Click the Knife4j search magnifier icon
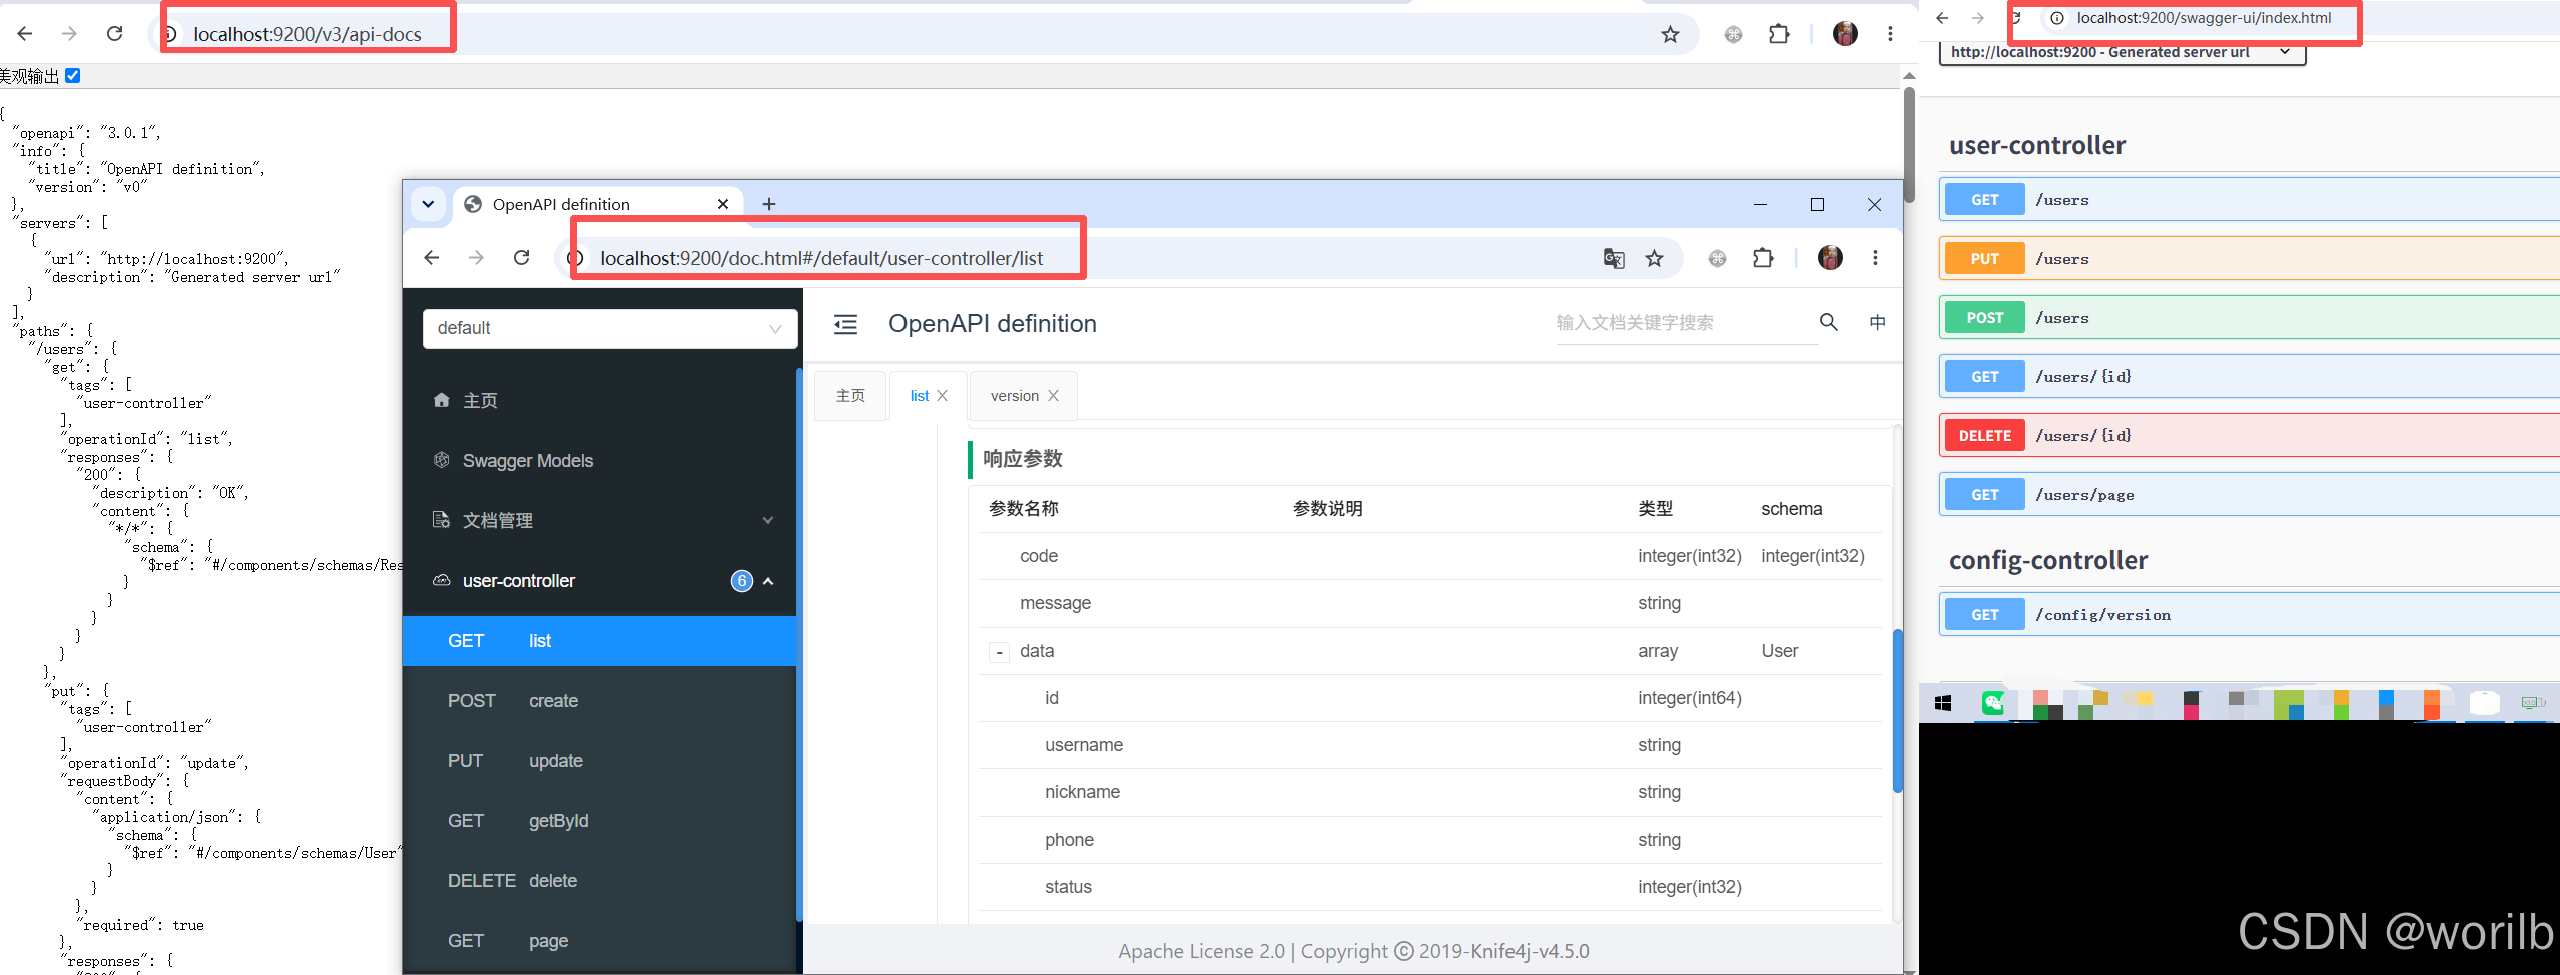The image size is (2560, 975). click(1829, 322)
